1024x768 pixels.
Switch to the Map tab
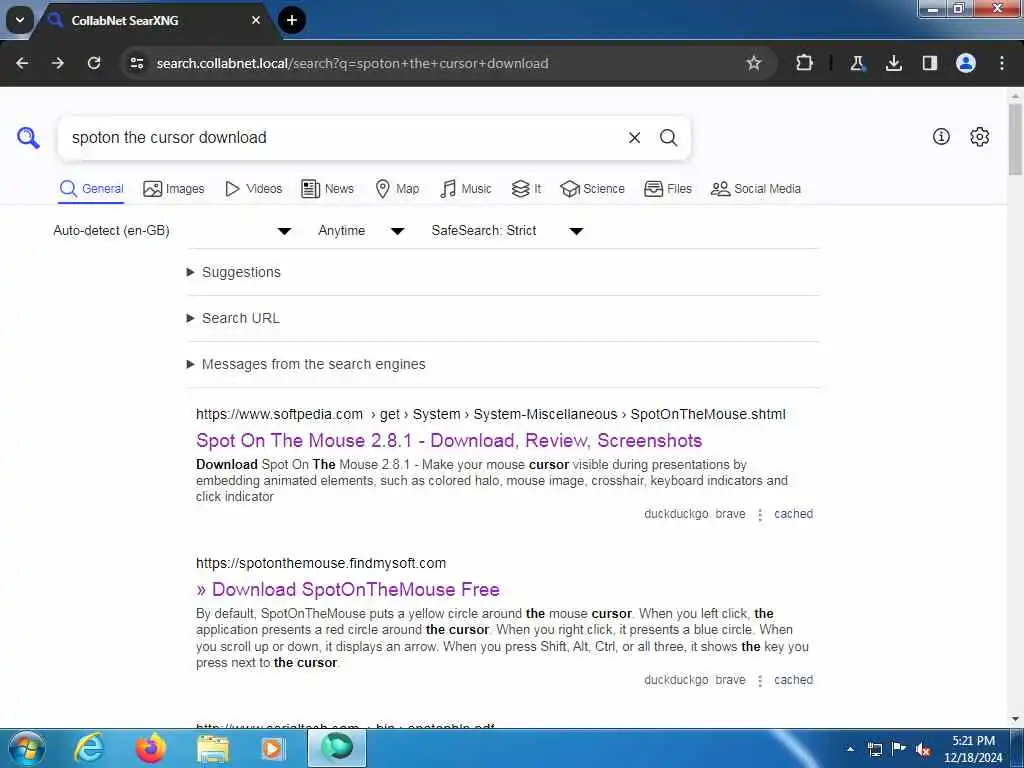tap(397, 189)
